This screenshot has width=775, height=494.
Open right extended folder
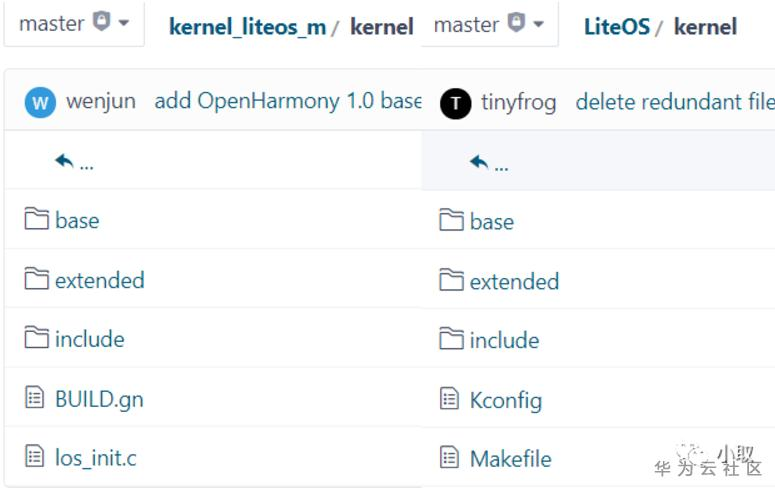(514, 281)
